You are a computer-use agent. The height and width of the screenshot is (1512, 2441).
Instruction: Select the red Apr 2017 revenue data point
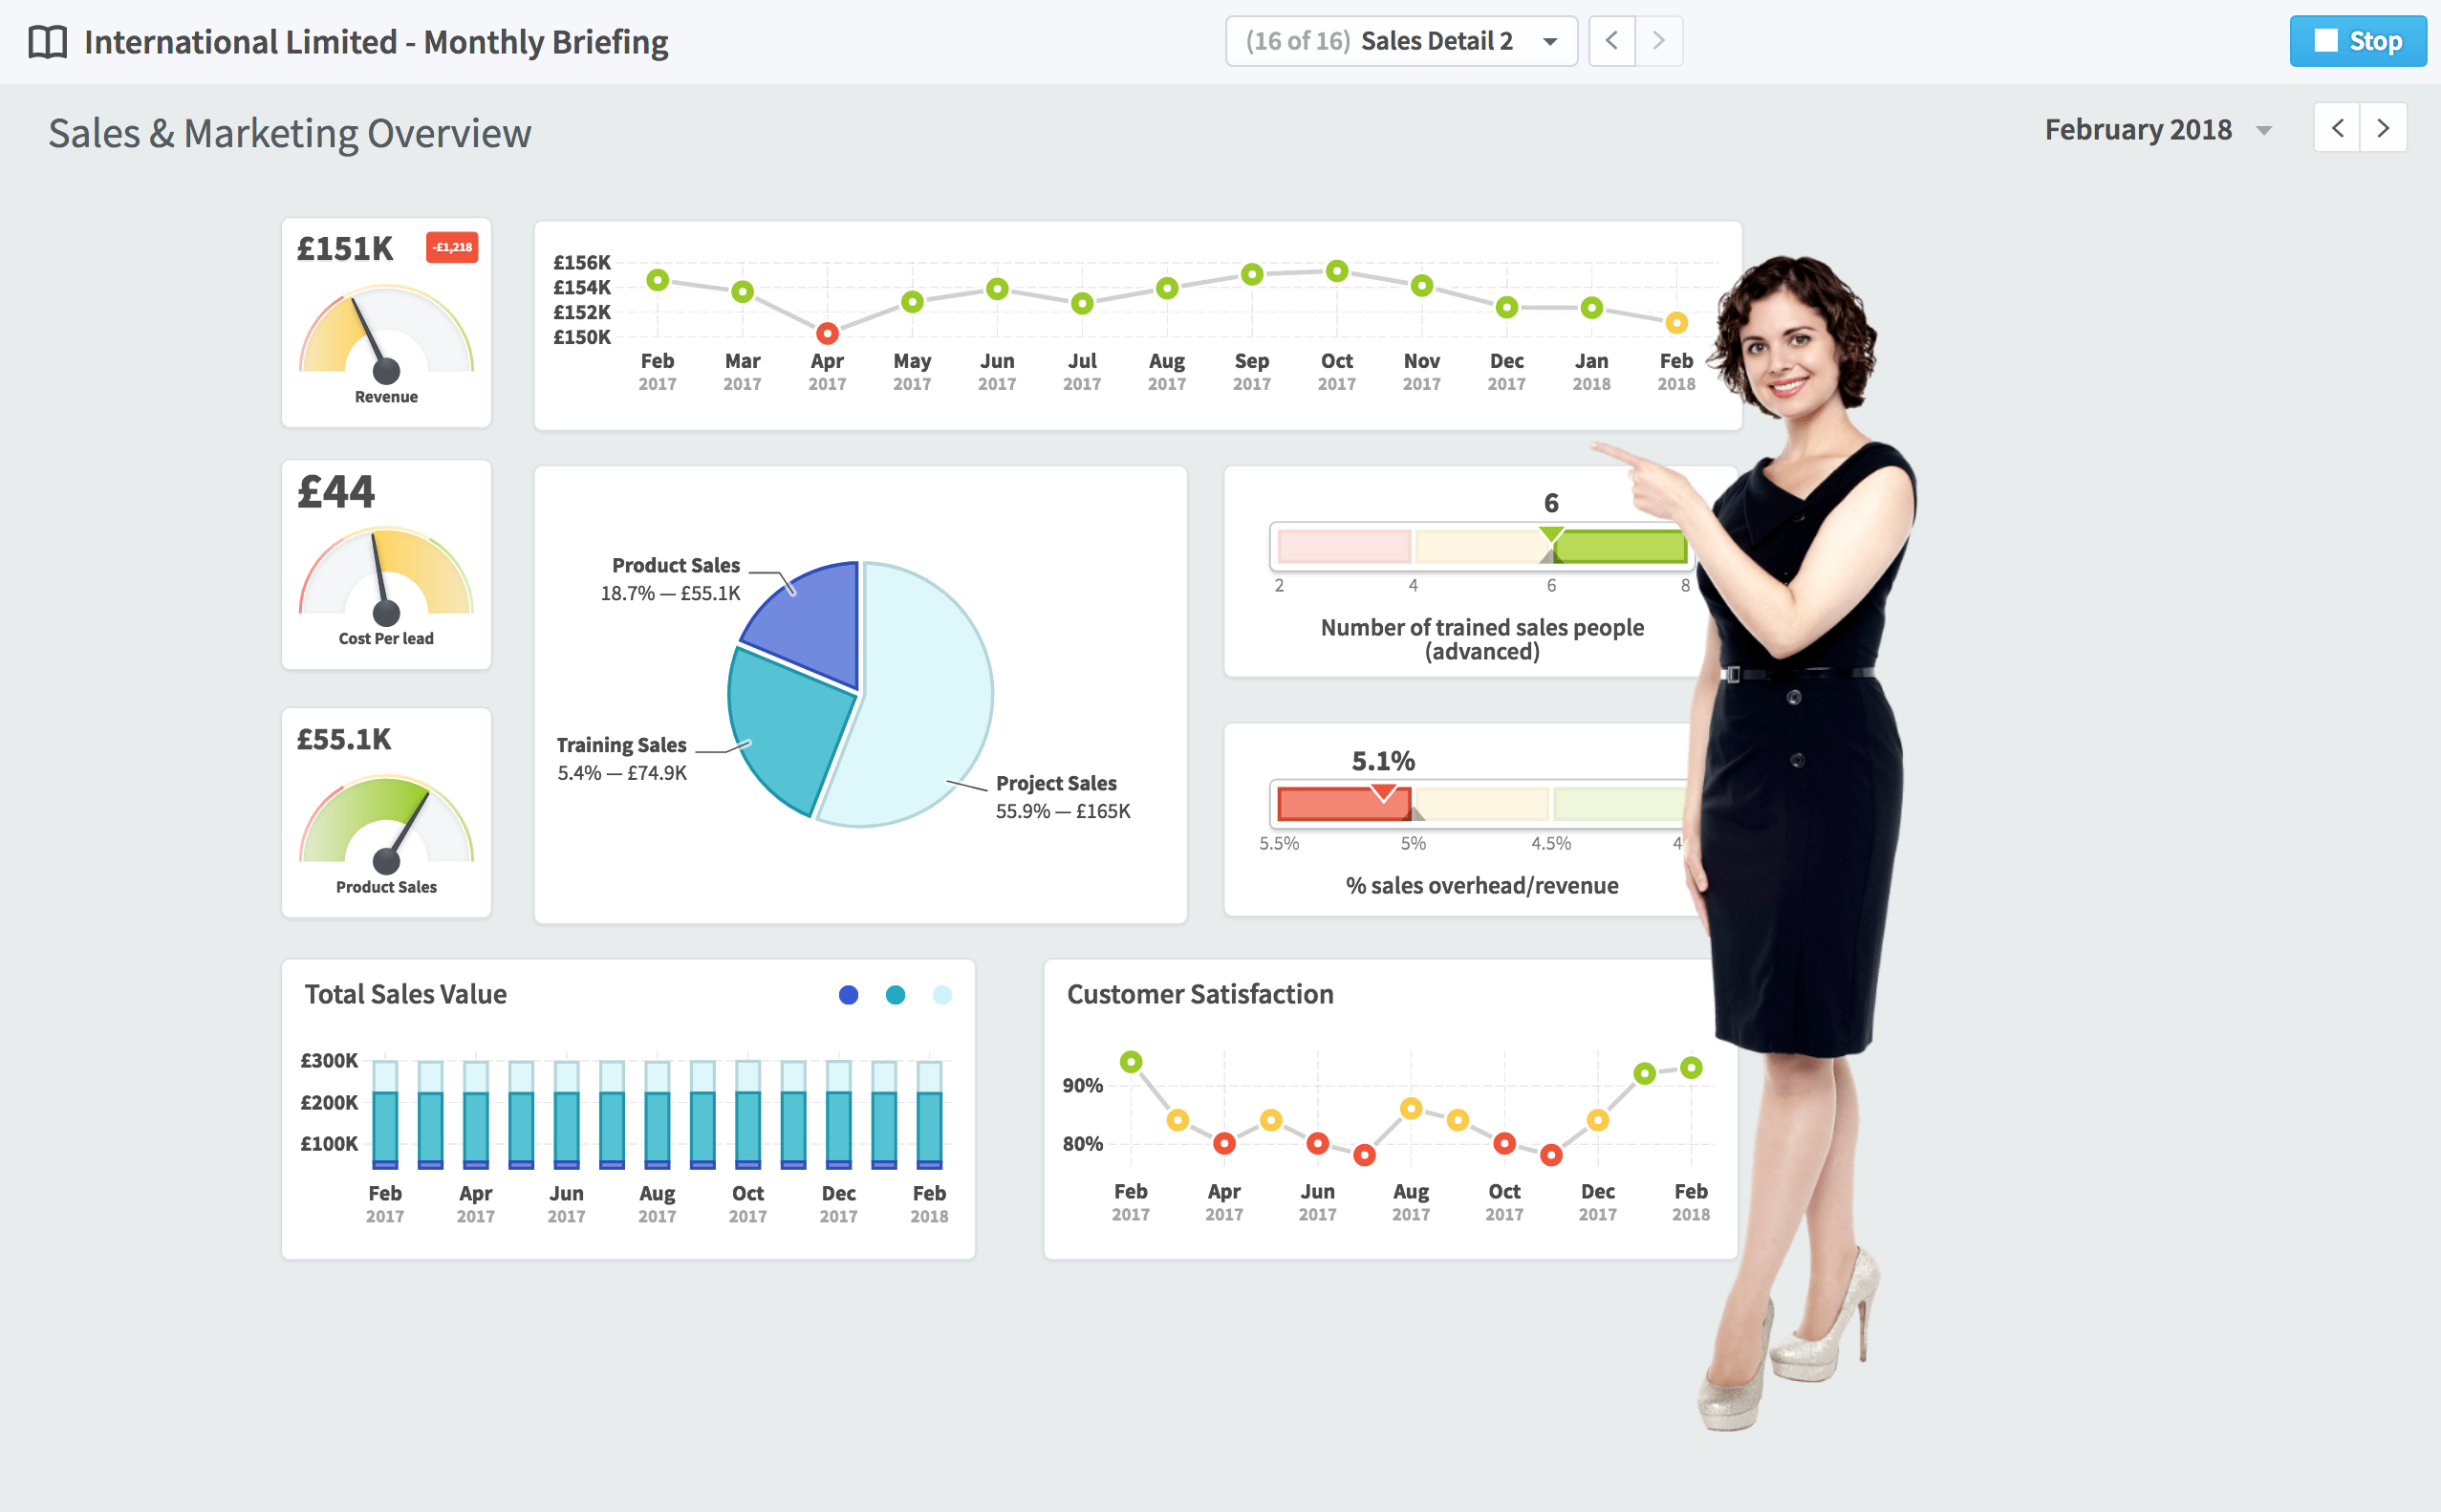[827, 333]
